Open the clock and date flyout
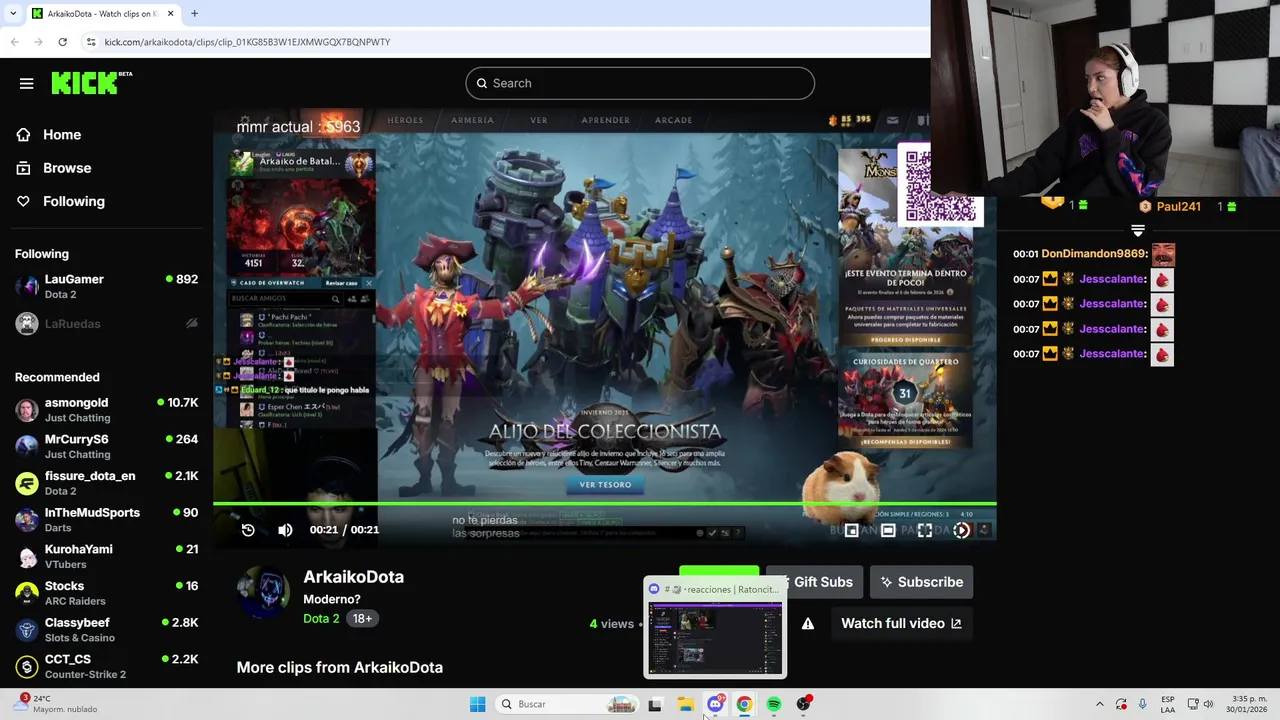The image size is (1280, 720). (x=1246, y=704)
